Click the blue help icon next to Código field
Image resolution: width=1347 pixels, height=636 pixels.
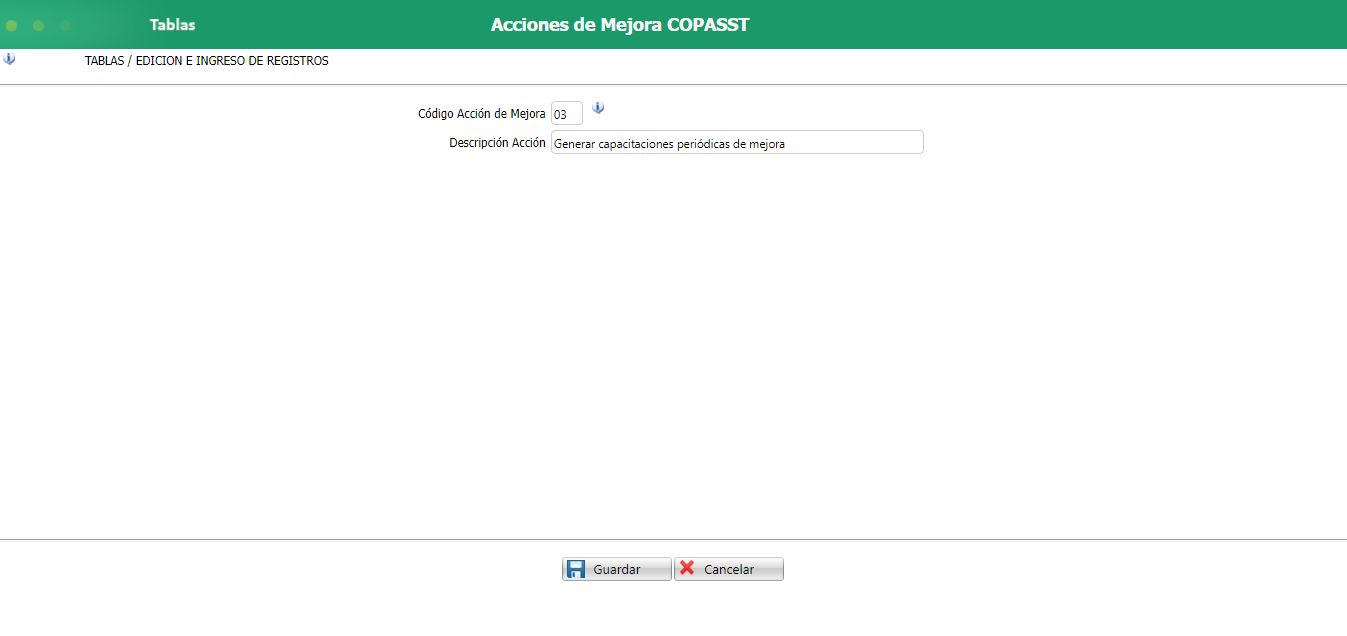coord(598,108)
